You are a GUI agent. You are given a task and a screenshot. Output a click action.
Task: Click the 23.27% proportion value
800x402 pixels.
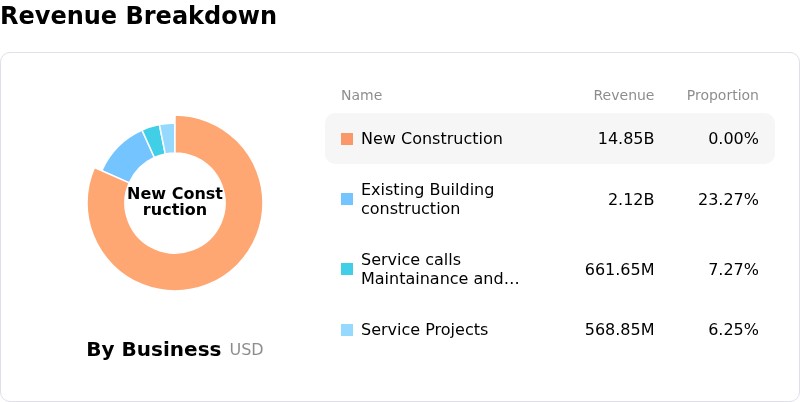[728, 199]
